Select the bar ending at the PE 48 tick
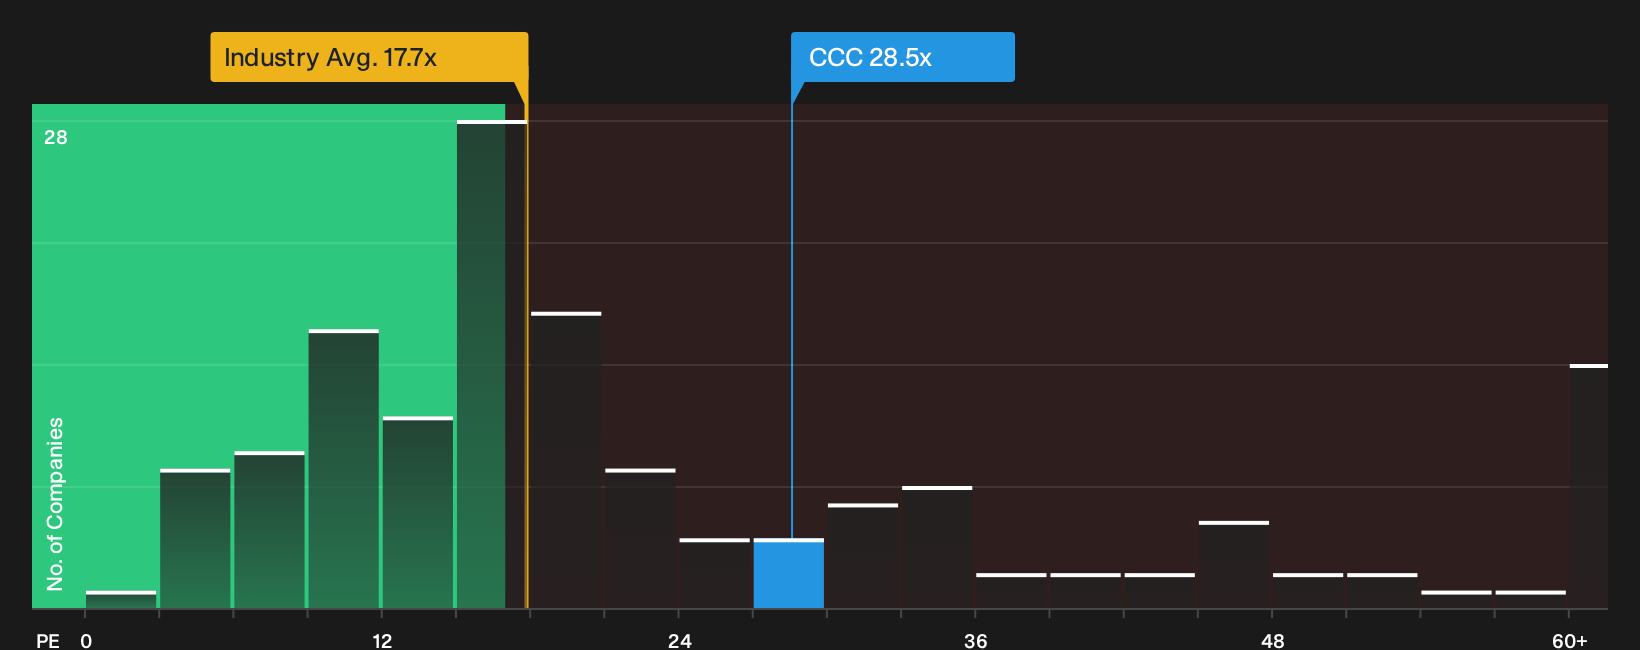 point(1234,565)
